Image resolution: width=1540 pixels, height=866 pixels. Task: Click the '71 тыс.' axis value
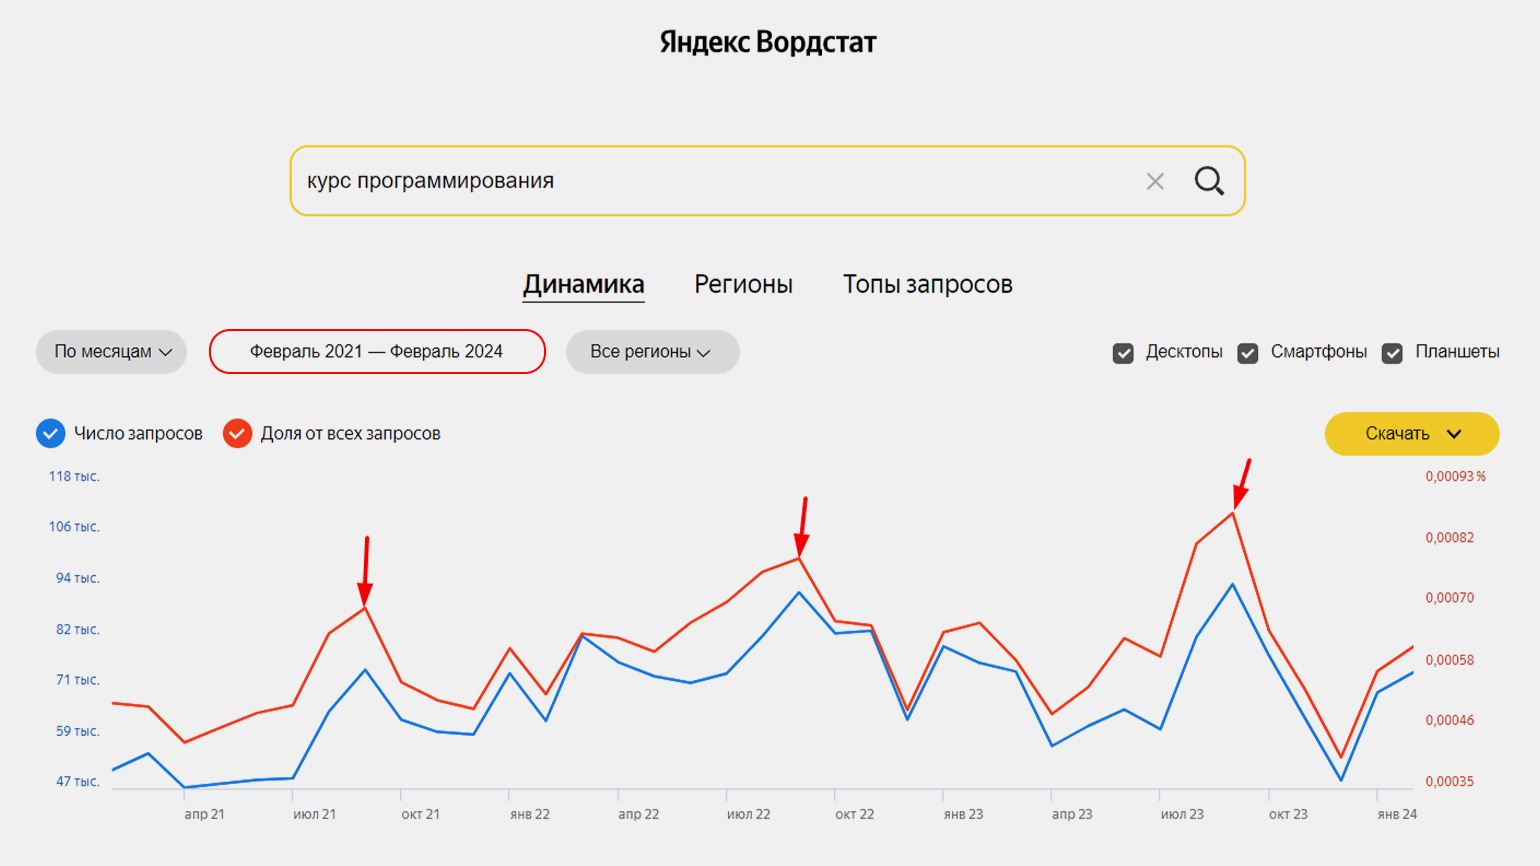[78, 680]
